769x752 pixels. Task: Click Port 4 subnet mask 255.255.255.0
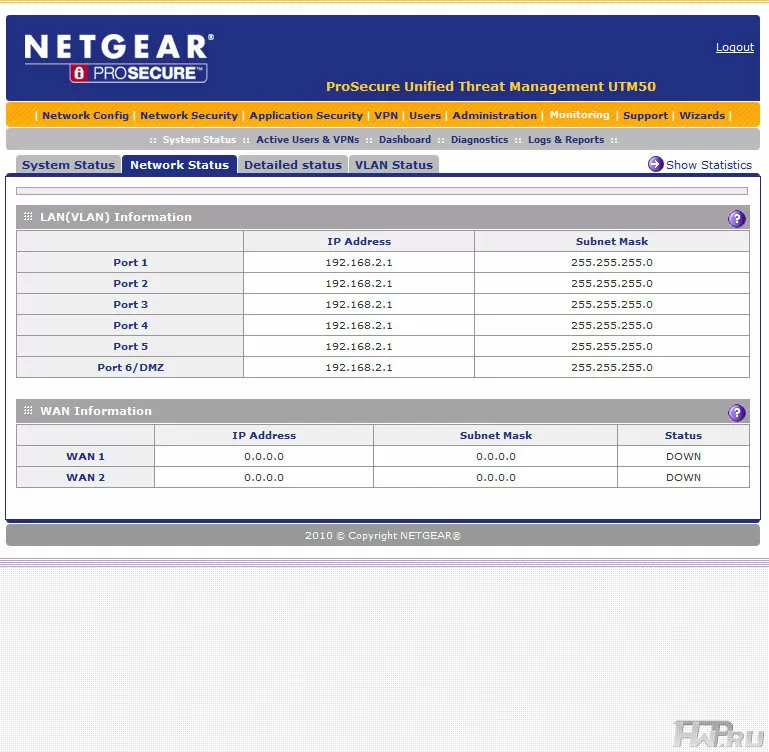(x=612, y=326)
